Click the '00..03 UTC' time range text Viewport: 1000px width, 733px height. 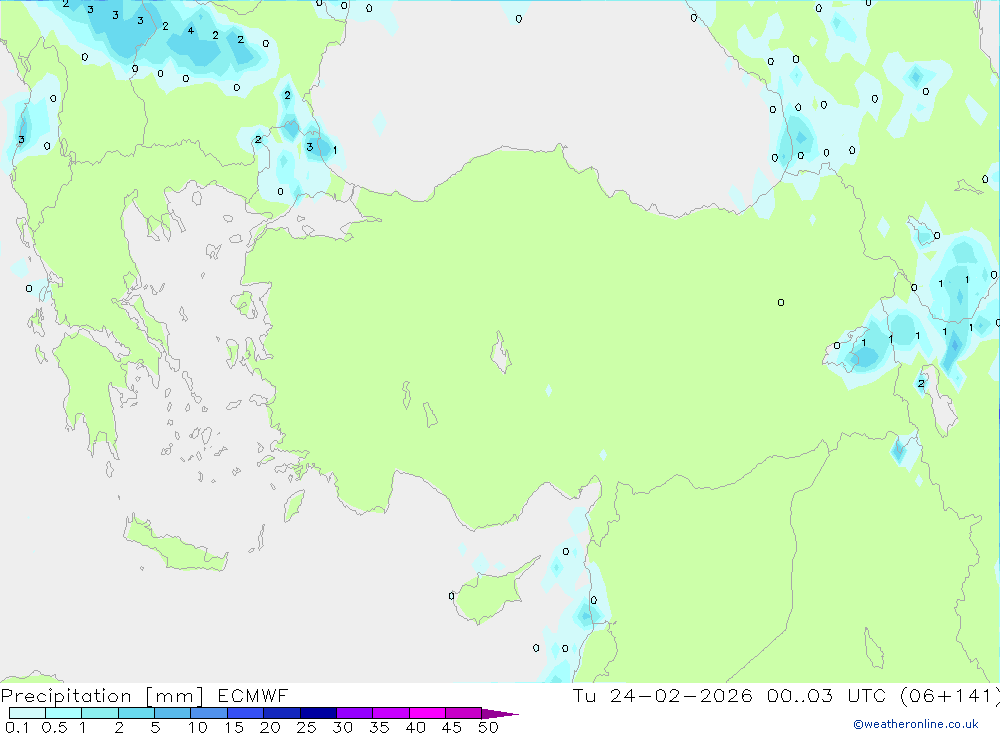[827, 695]
